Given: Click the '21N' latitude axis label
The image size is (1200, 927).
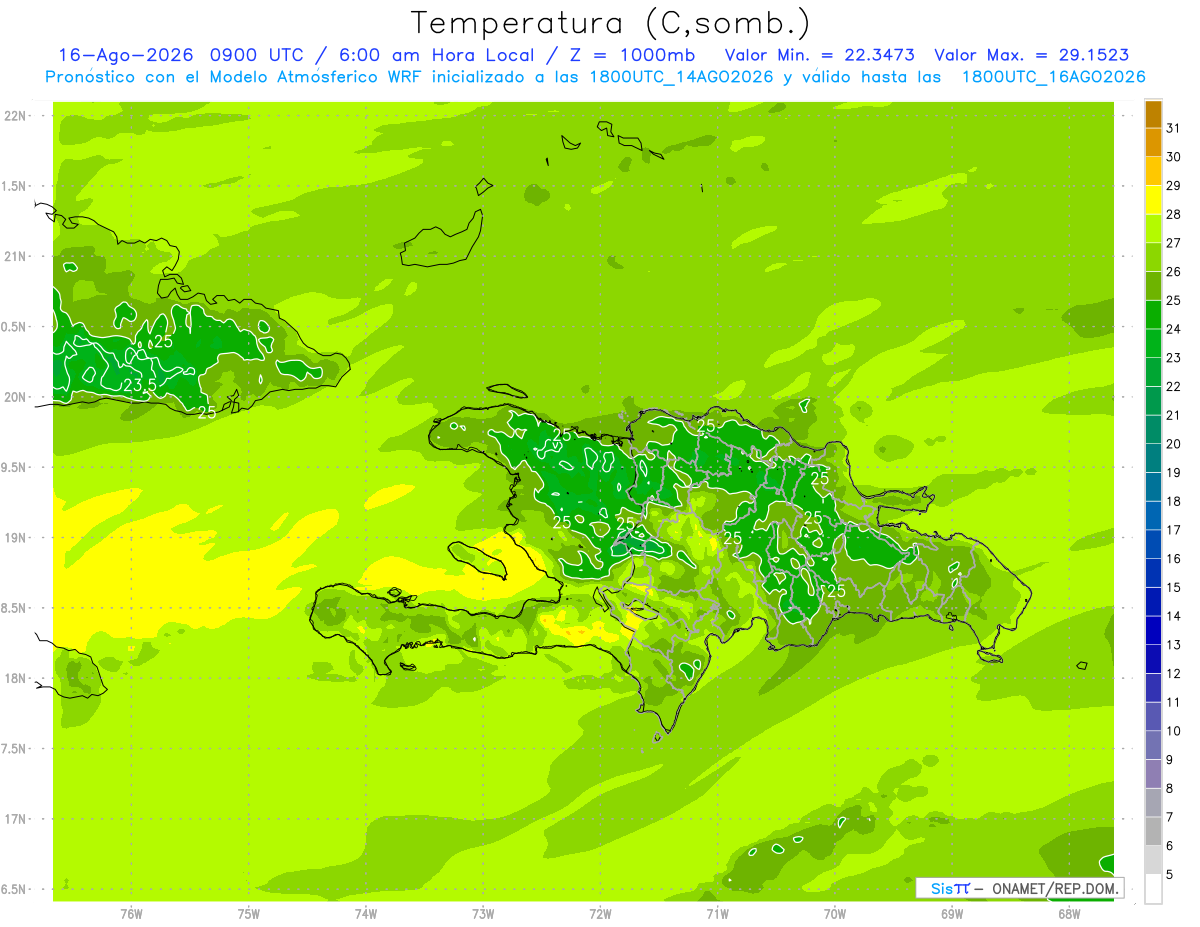Looking at the screenshot, I should click(x=16, y=256).
